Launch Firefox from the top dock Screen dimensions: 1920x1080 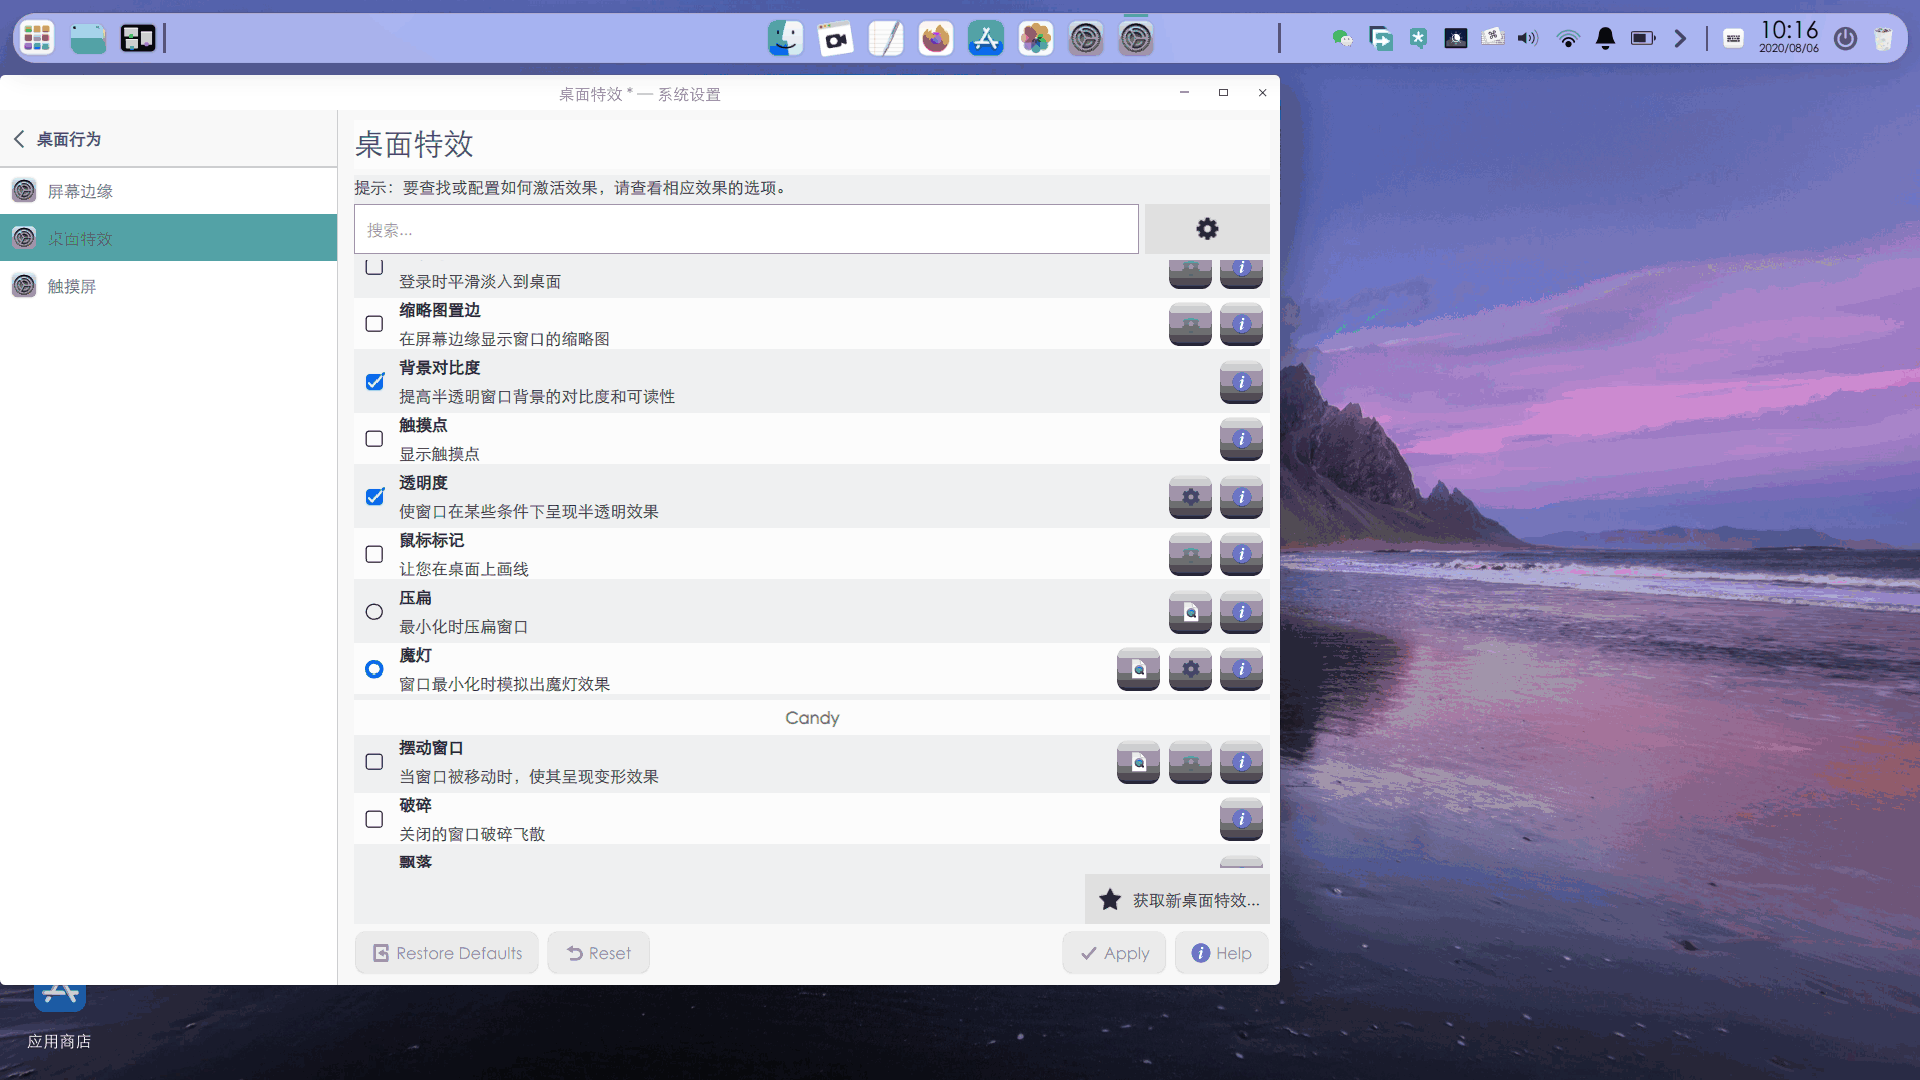[935, 38]
